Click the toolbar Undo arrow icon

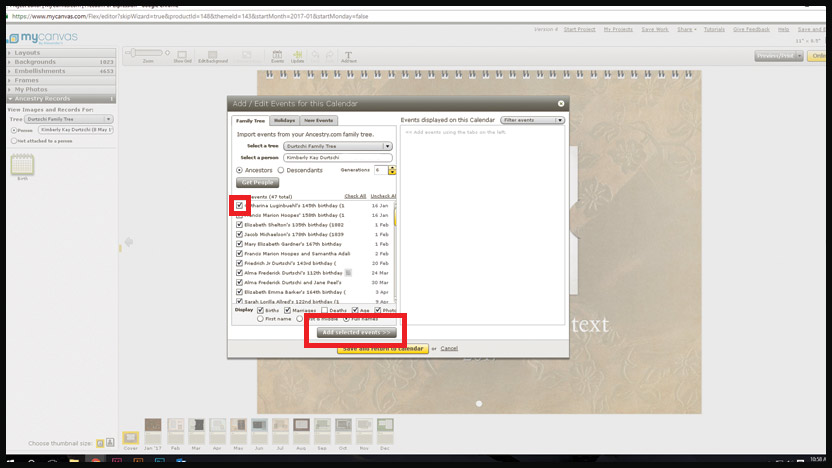[316, 56]
